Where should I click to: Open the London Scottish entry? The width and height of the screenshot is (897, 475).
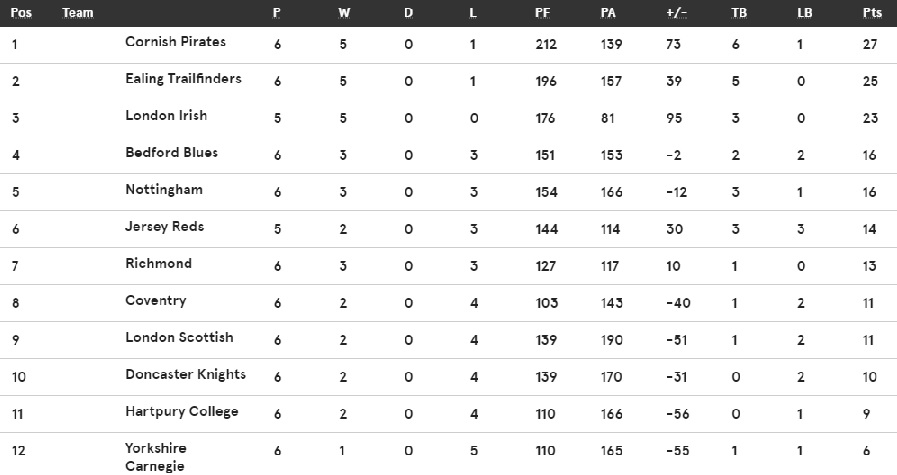pos(179,337)
